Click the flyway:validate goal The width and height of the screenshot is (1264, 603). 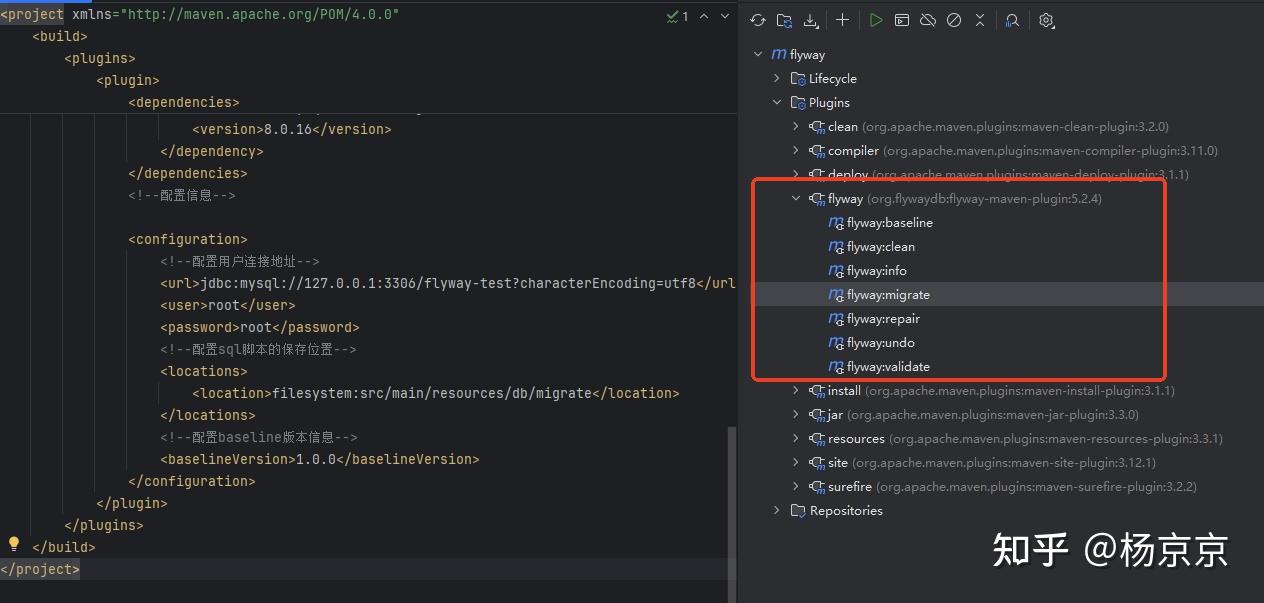(x=888, y=367)
